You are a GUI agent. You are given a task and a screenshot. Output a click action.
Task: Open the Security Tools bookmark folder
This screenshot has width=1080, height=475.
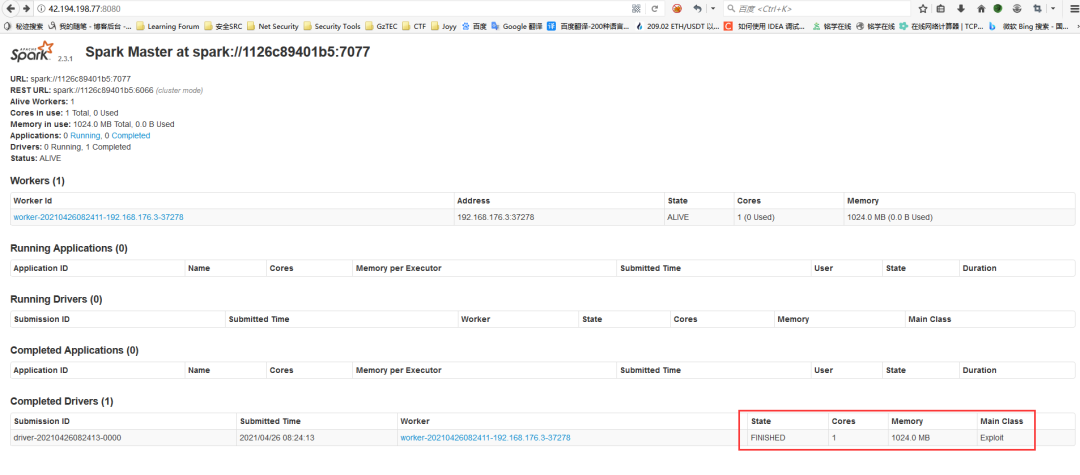[331, 26]
